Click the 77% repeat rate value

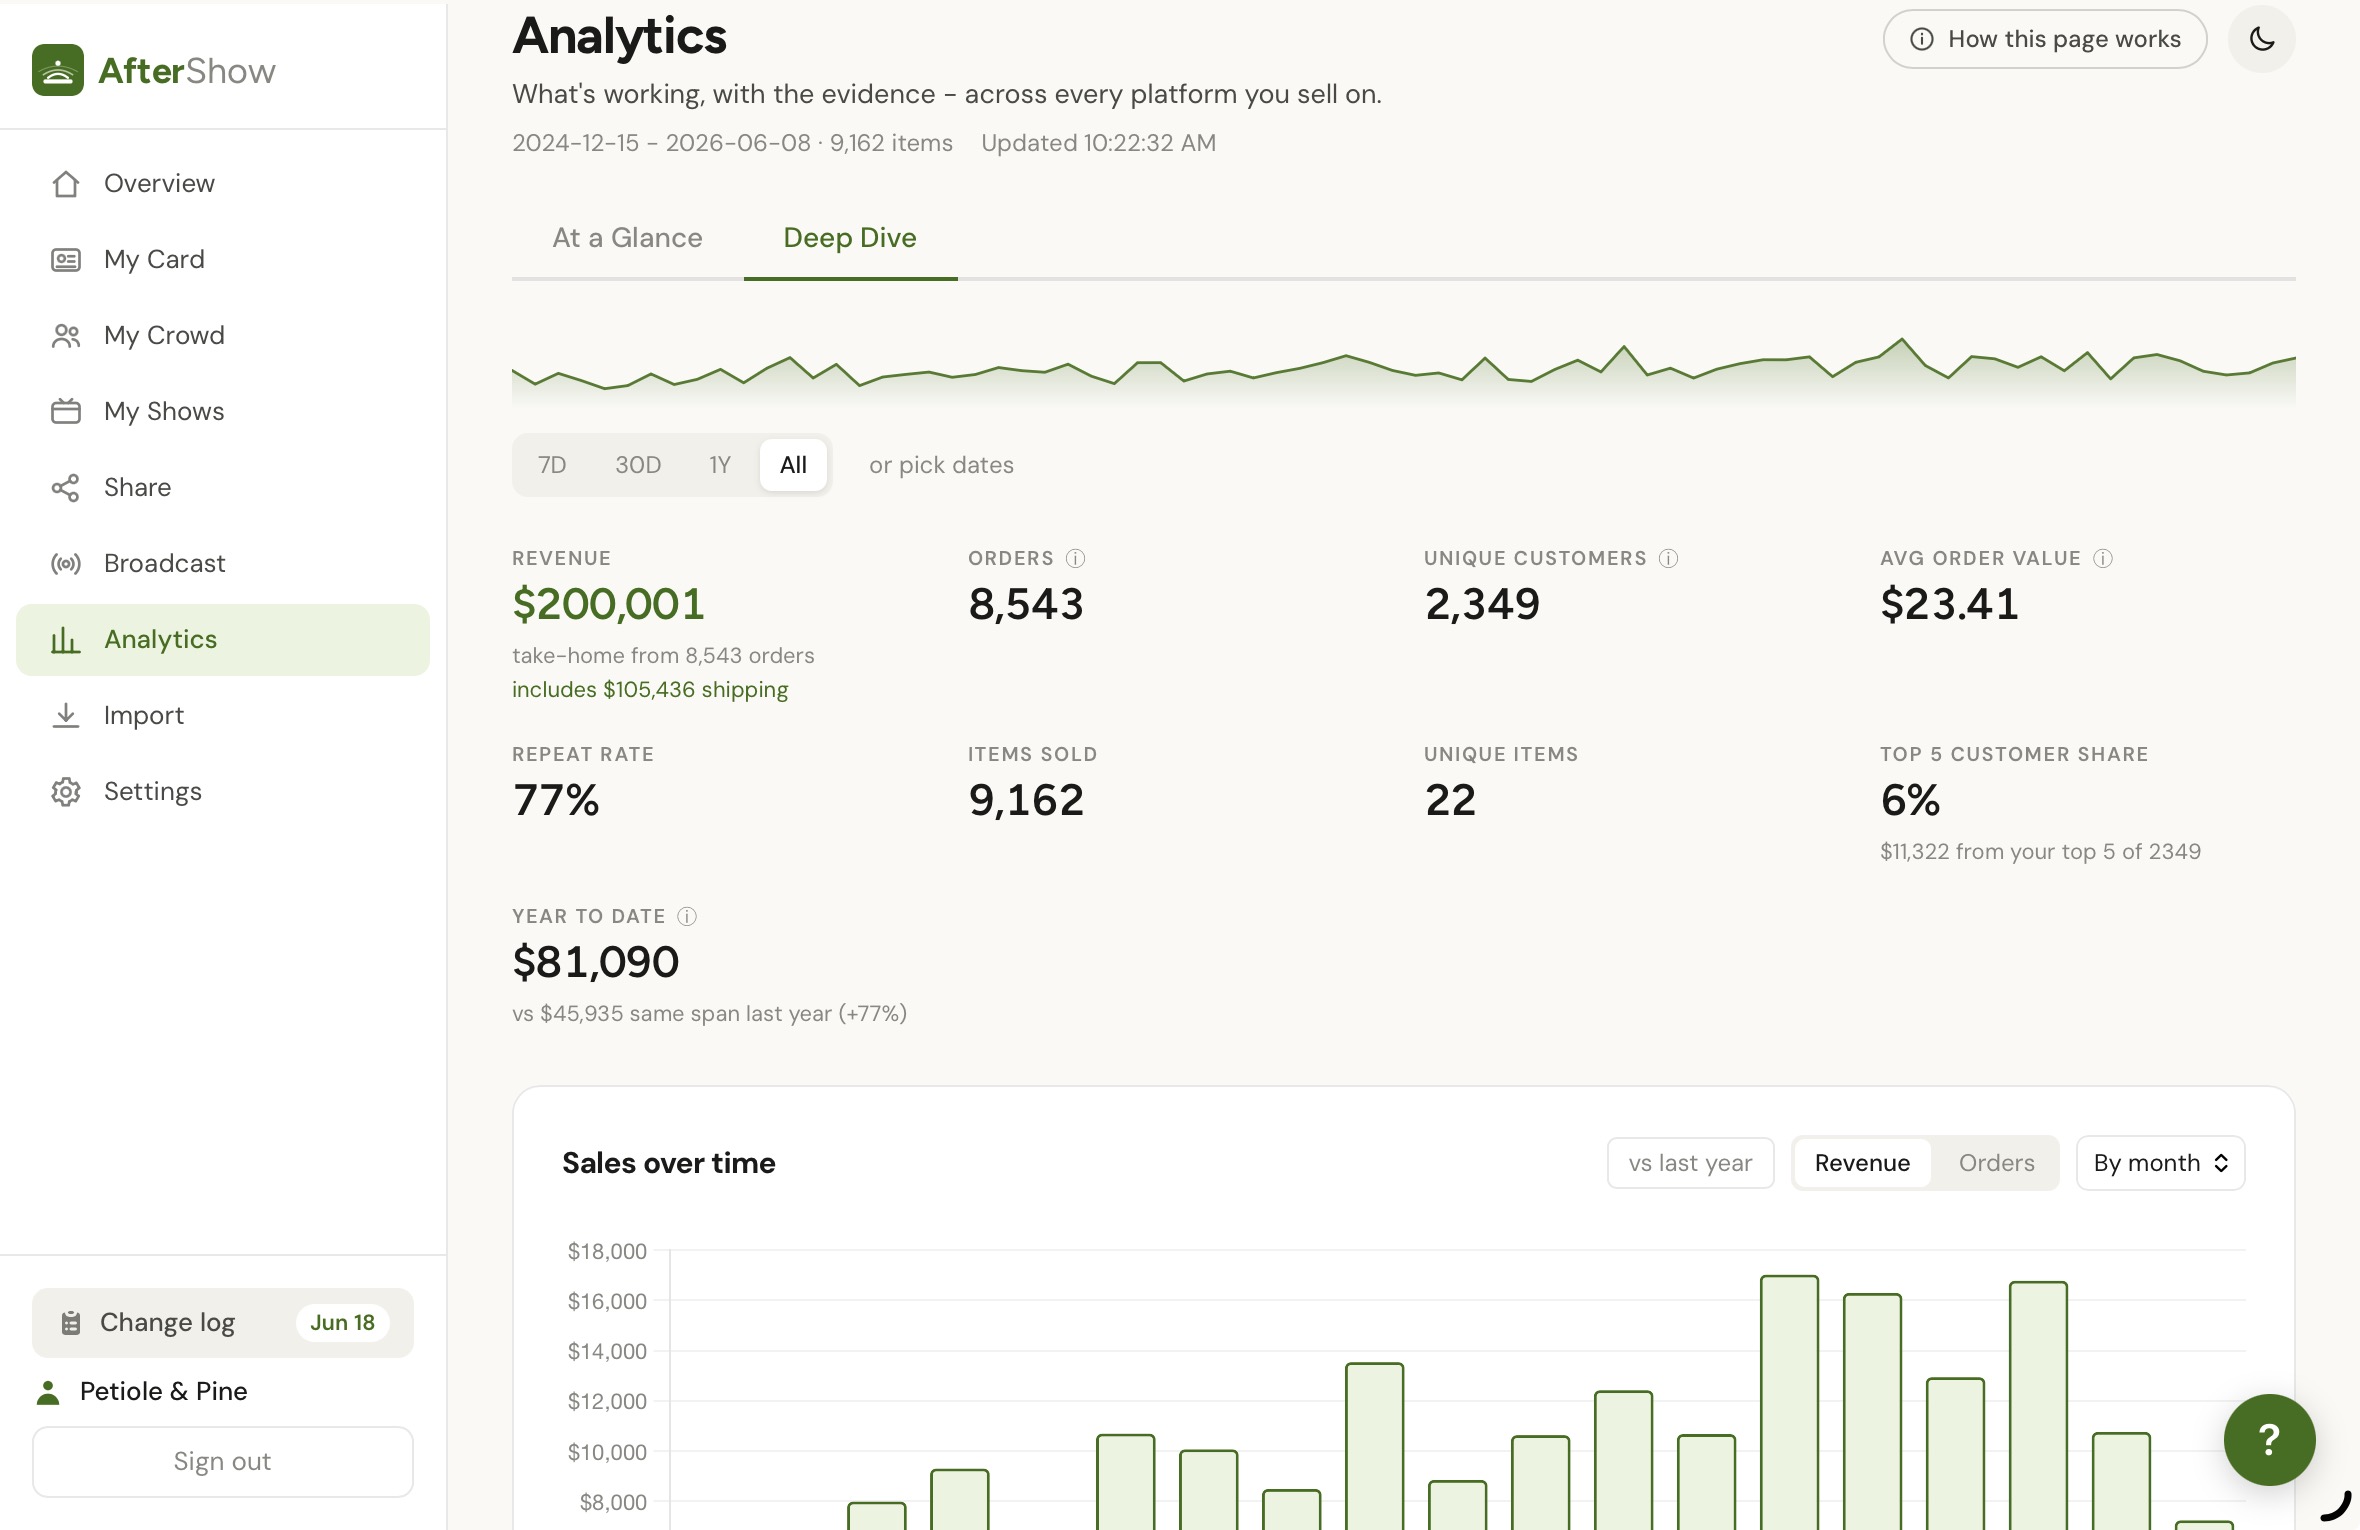click(x=556, y=800)
